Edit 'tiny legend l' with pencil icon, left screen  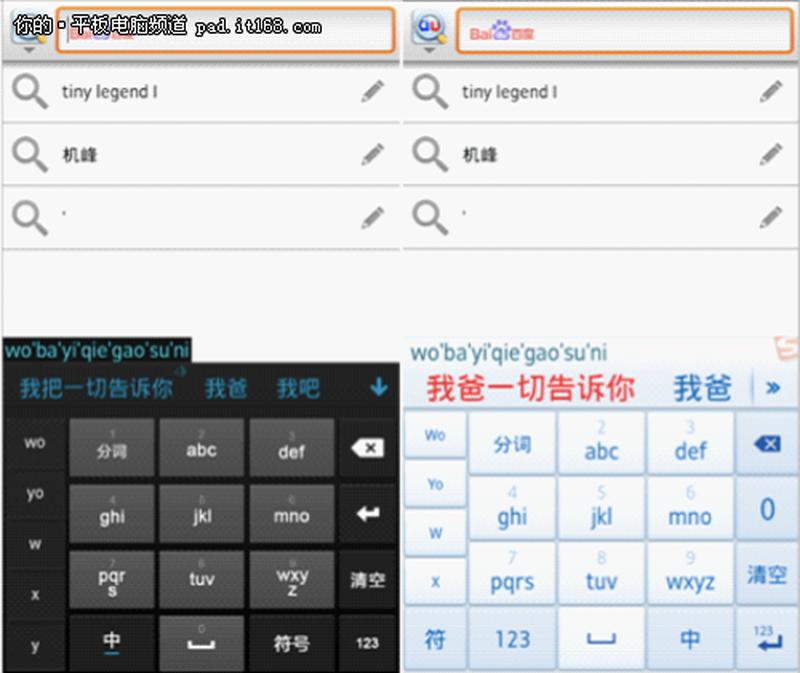372,91
